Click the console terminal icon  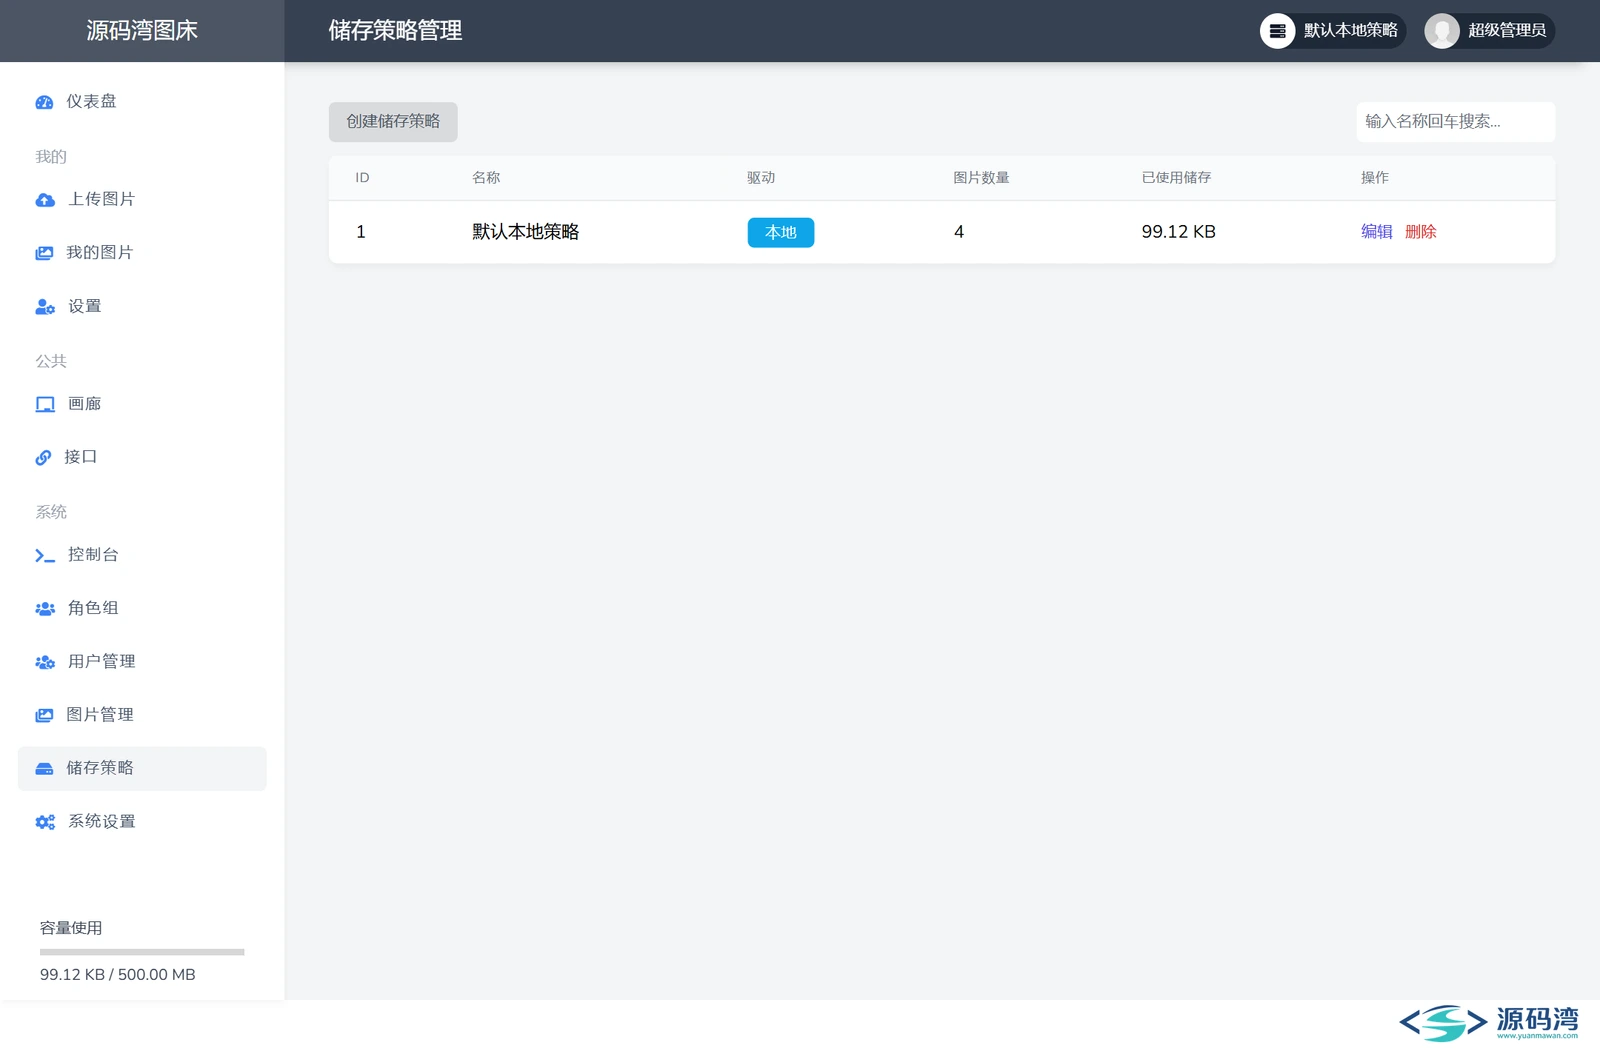(x=45, y=555)
